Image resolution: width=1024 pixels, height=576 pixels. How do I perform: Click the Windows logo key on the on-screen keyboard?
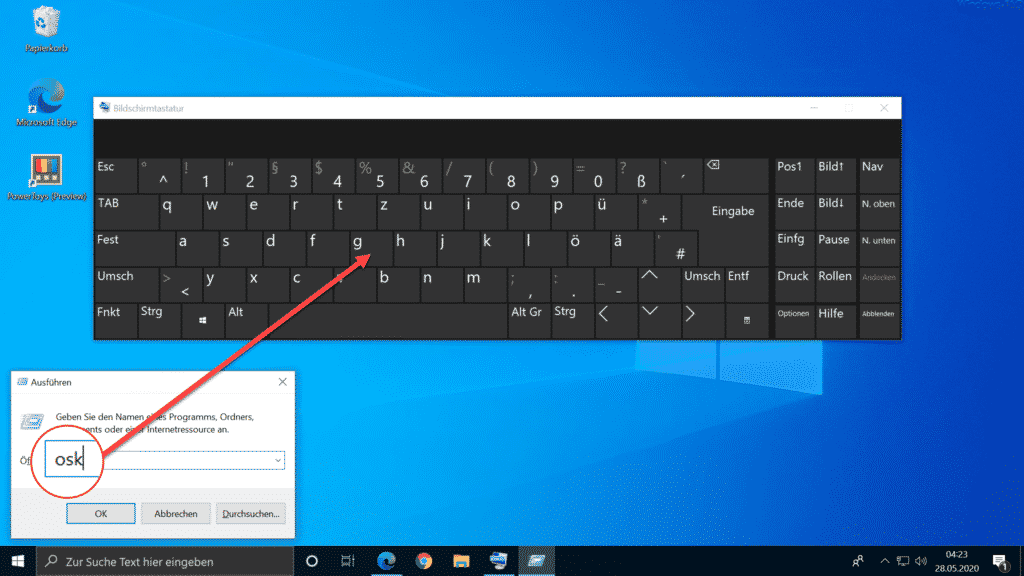202,320
